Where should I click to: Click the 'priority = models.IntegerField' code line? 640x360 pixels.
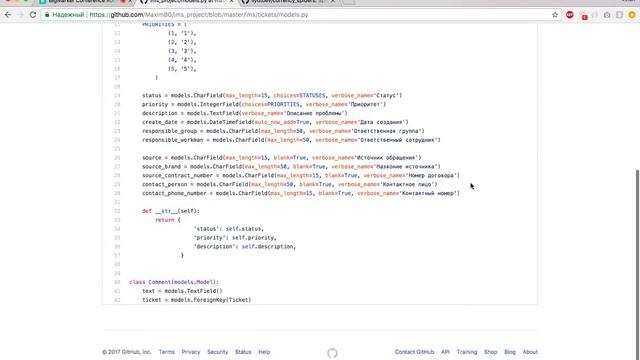tap(264, 104)
